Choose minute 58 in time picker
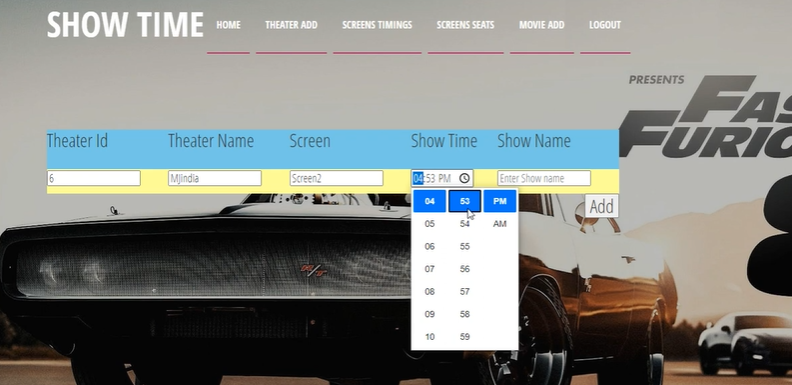Image resolution: width=792 pixels, height=385 pixels. [x=465, y=314]
